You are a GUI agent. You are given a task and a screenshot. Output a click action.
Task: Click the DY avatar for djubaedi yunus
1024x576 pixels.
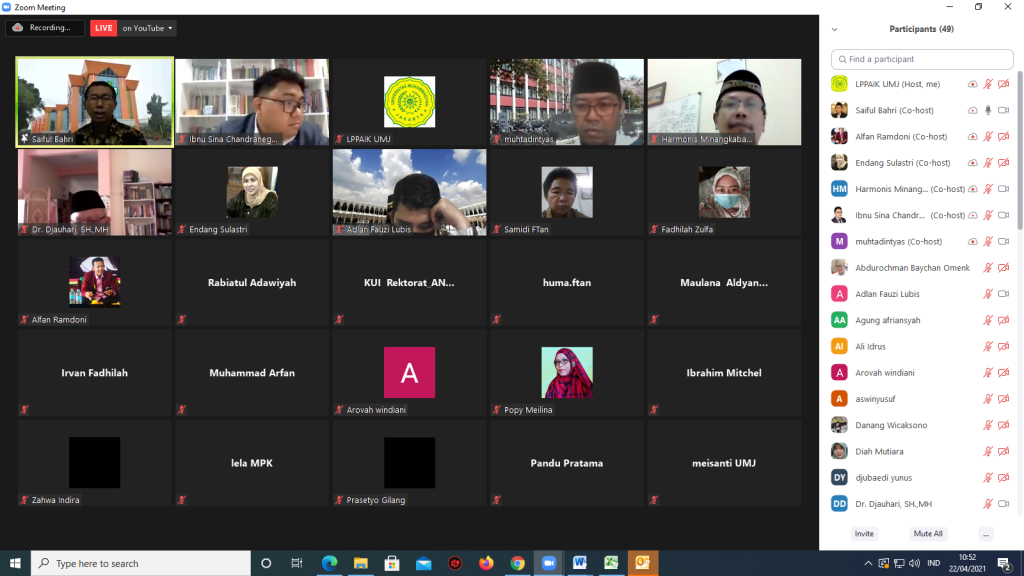click(x=839, y=477)
